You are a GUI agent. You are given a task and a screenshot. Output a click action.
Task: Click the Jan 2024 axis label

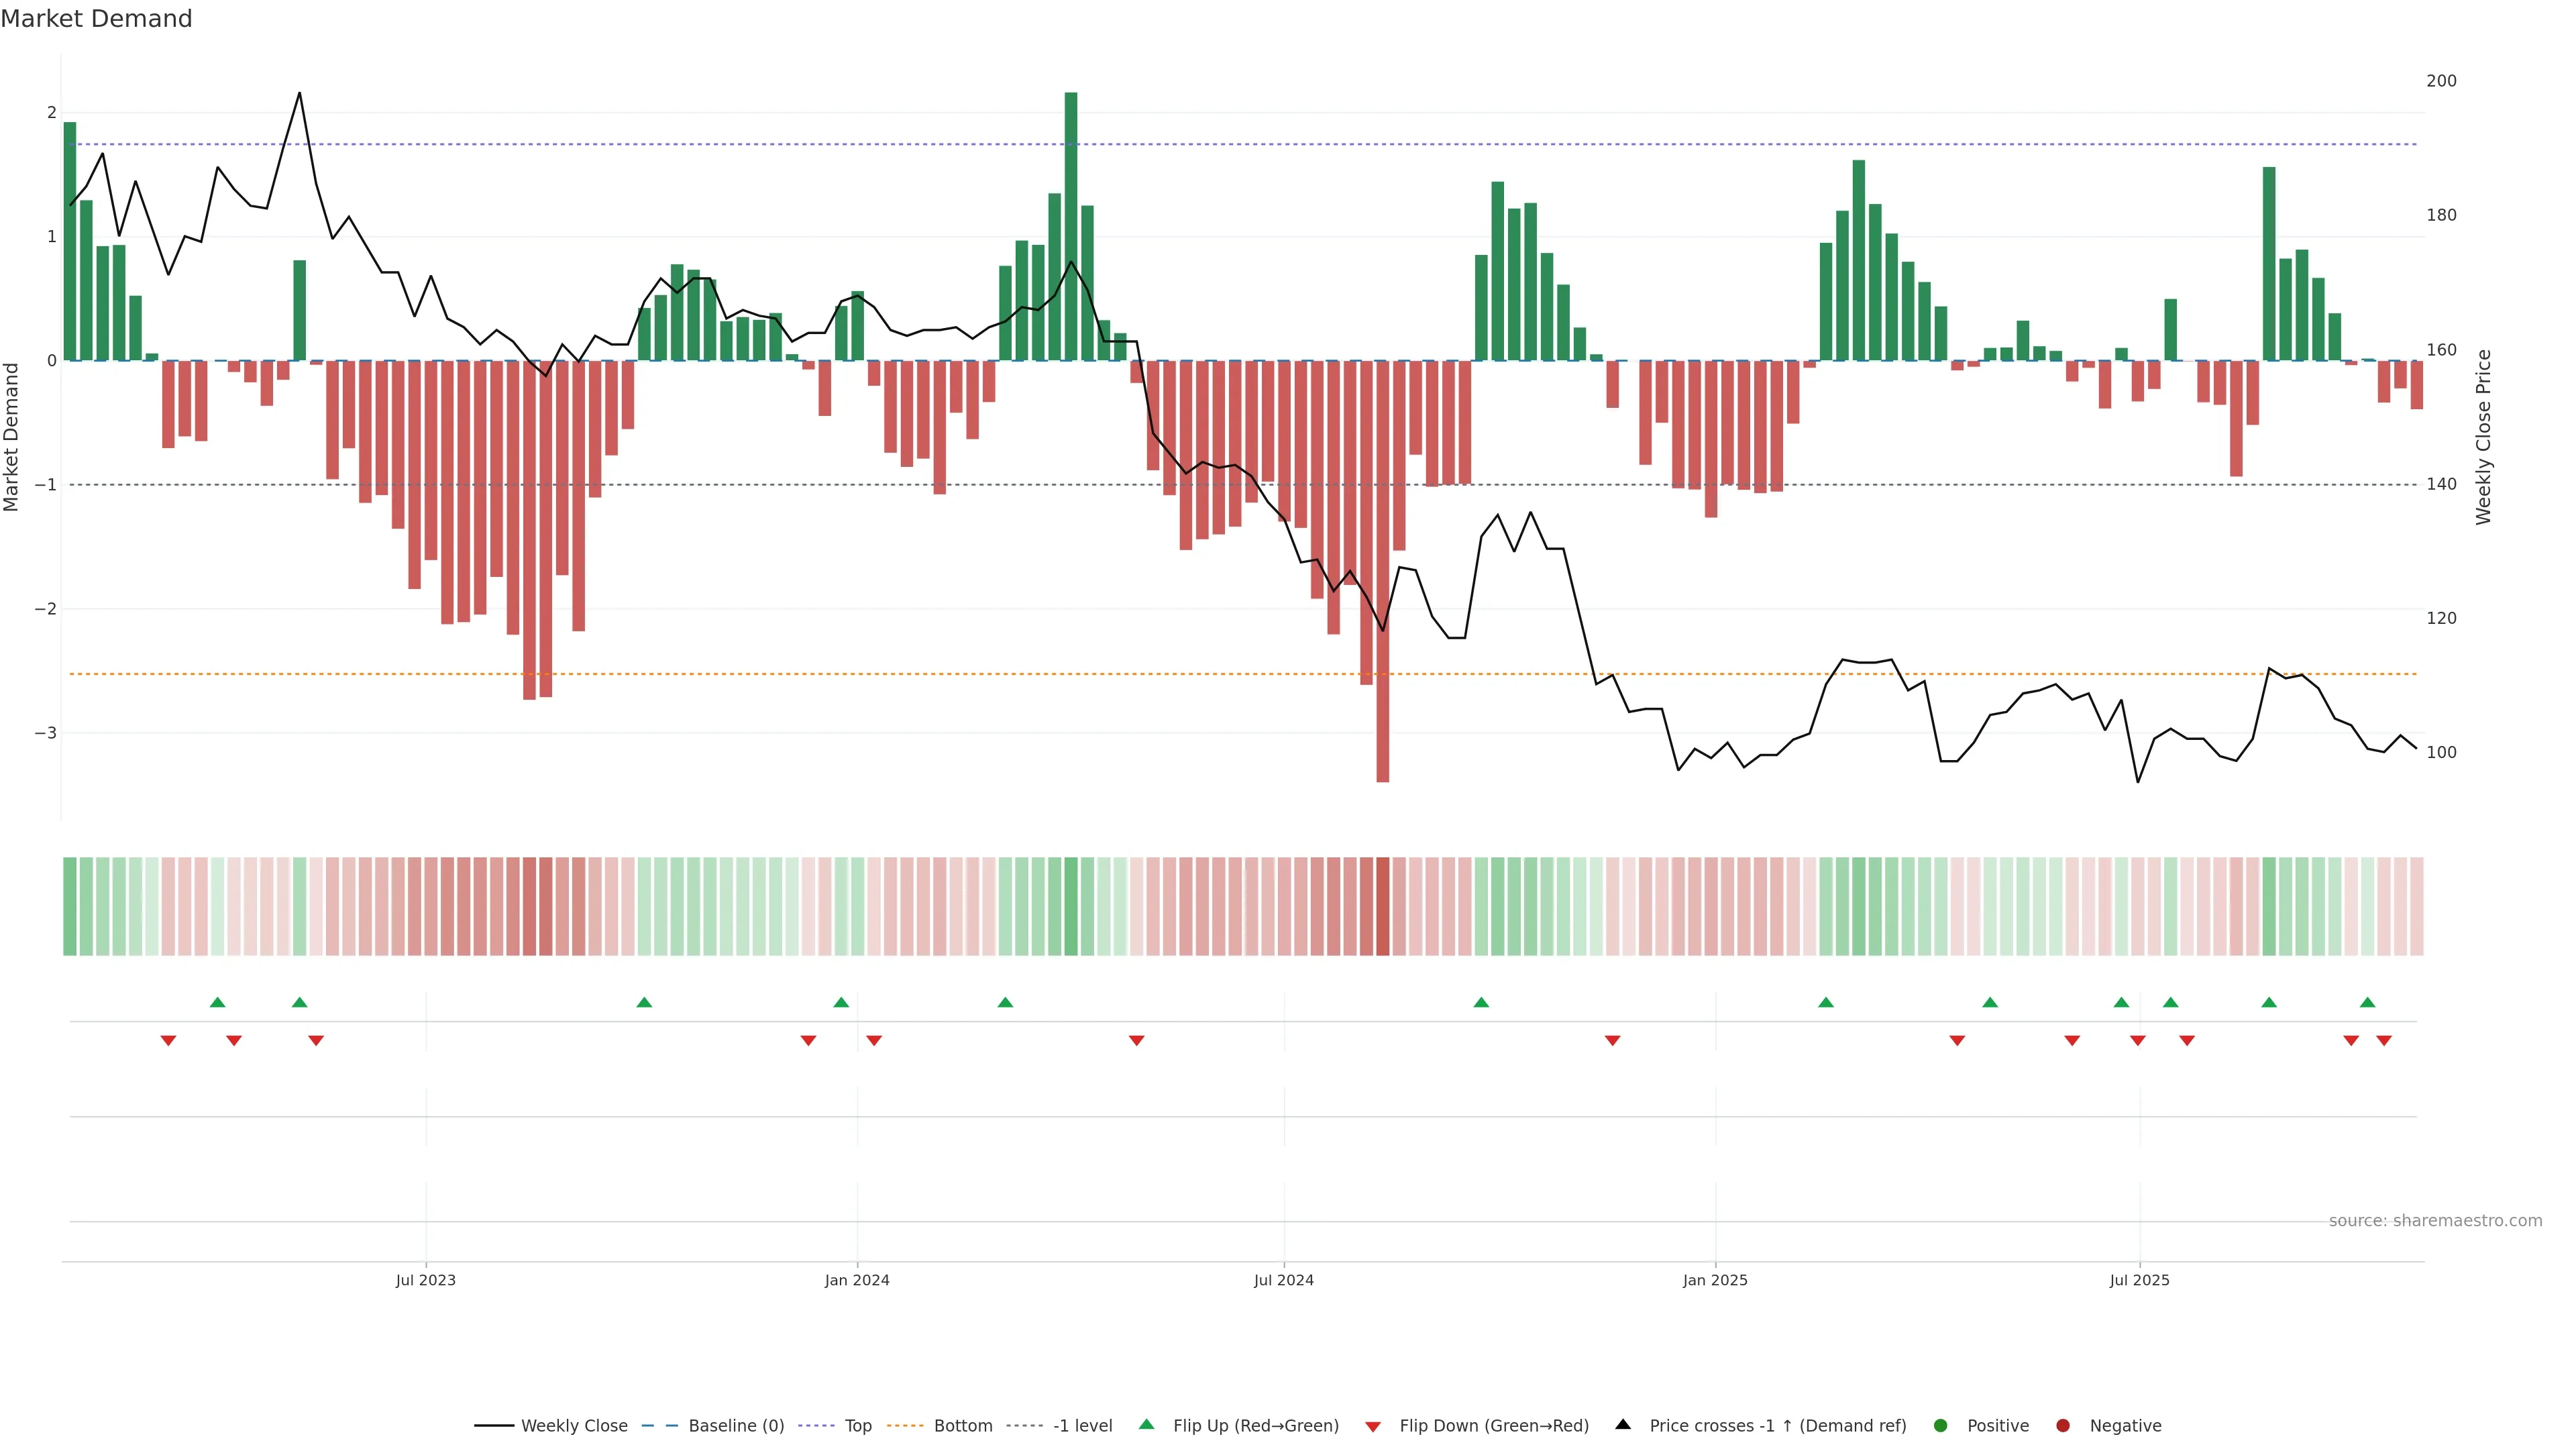pyautogui.click(x=857, y=1281)
